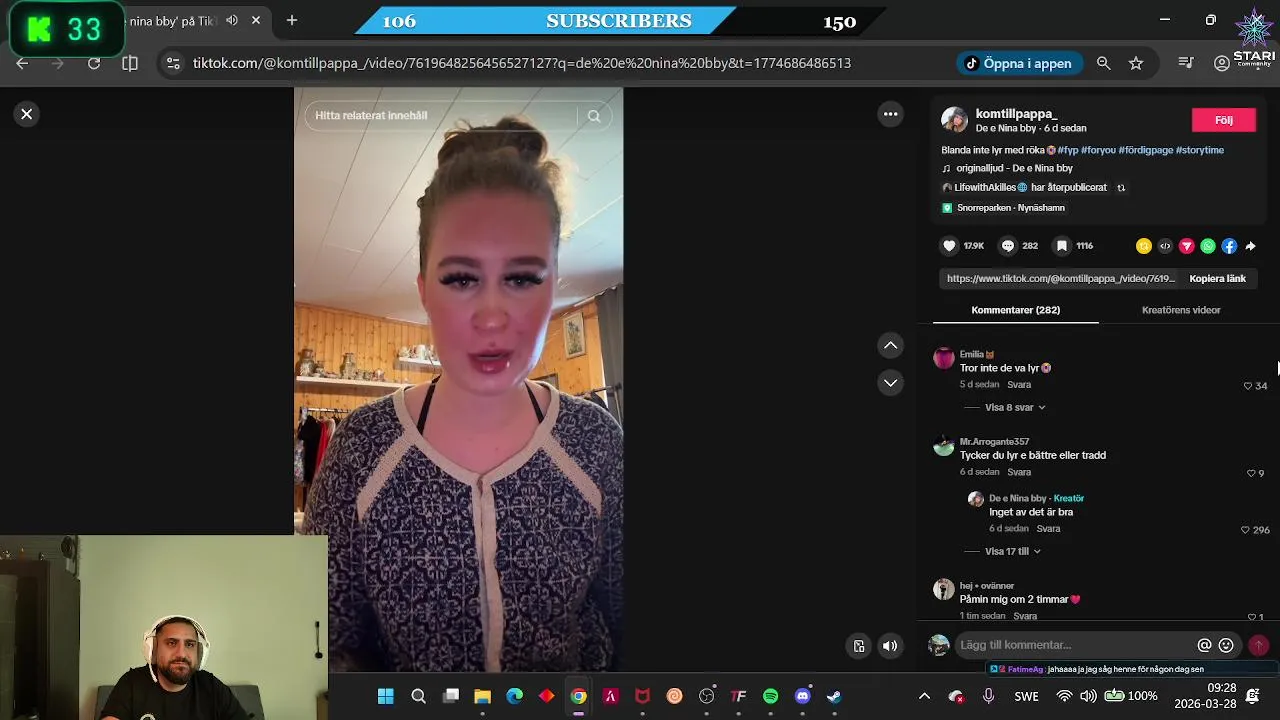The image size is (1280, 720).
Task: Click Chrome back navigation arrow
Action: coord(22,63)
